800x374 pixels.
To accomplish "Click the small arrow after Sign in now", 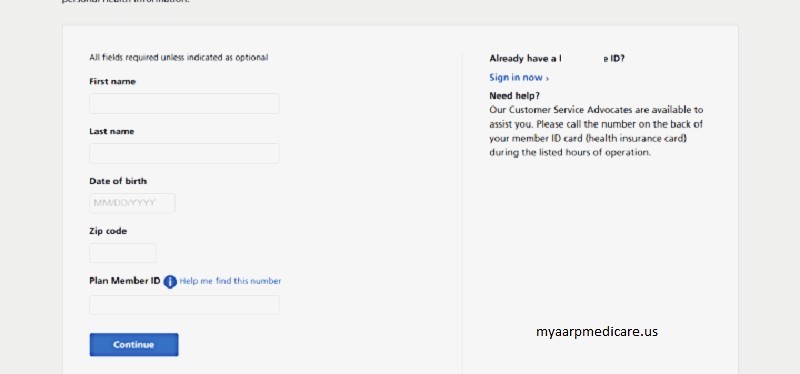I will tap(547, 79).
